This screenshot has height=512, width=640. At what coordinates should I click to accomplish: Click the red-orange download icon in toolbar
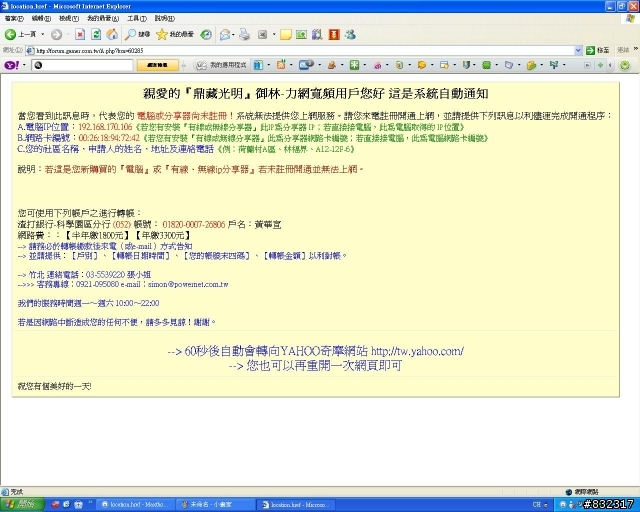pos(334,35)
